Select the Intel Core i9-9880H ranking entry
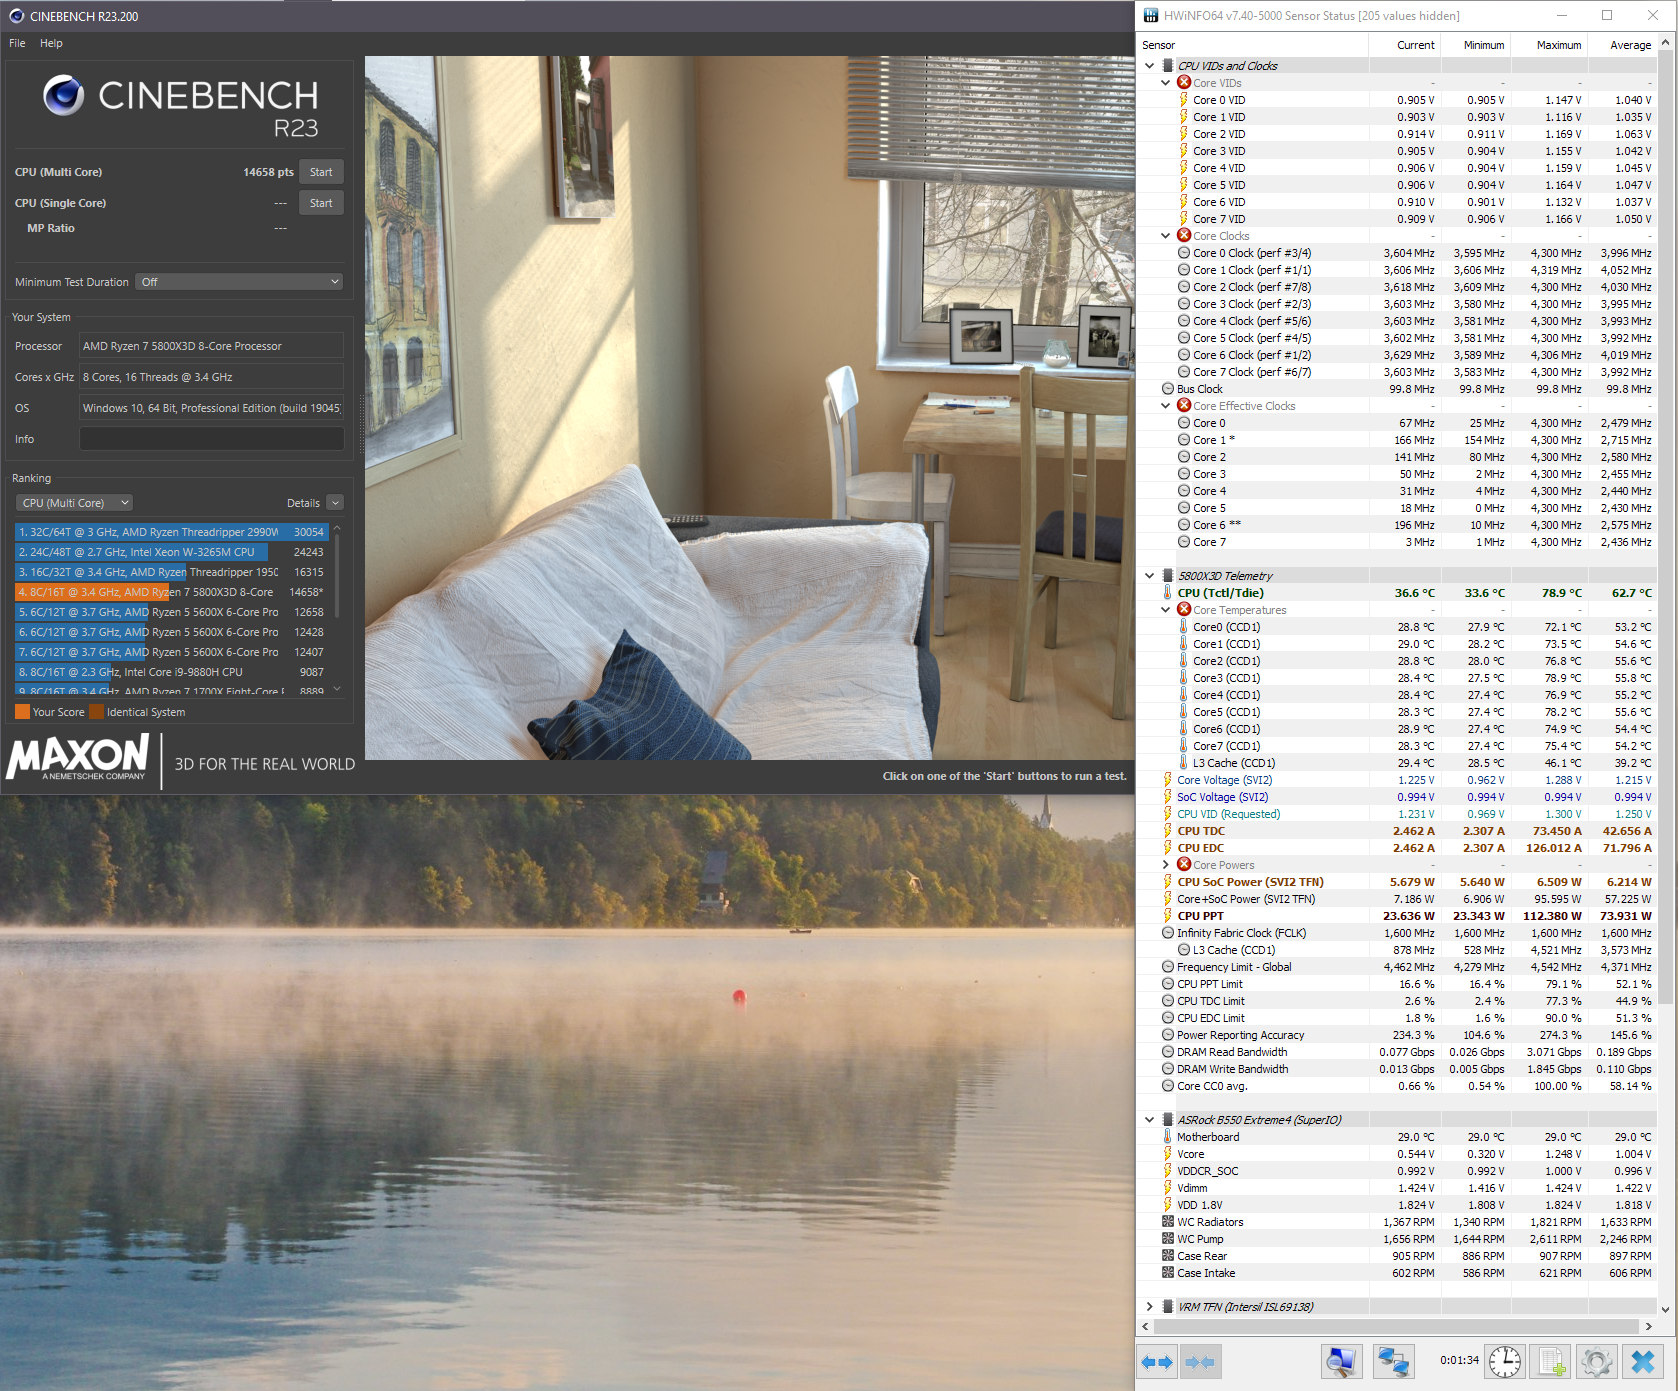1678x1391 pixels. (x=172, y=672)
